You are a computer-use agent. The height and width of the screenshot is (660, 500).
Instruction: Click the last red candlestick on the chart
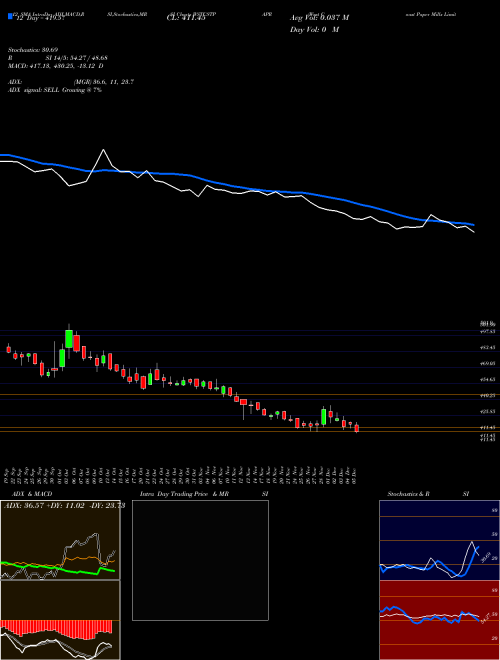pyautogui.click(x=357, y=428)
